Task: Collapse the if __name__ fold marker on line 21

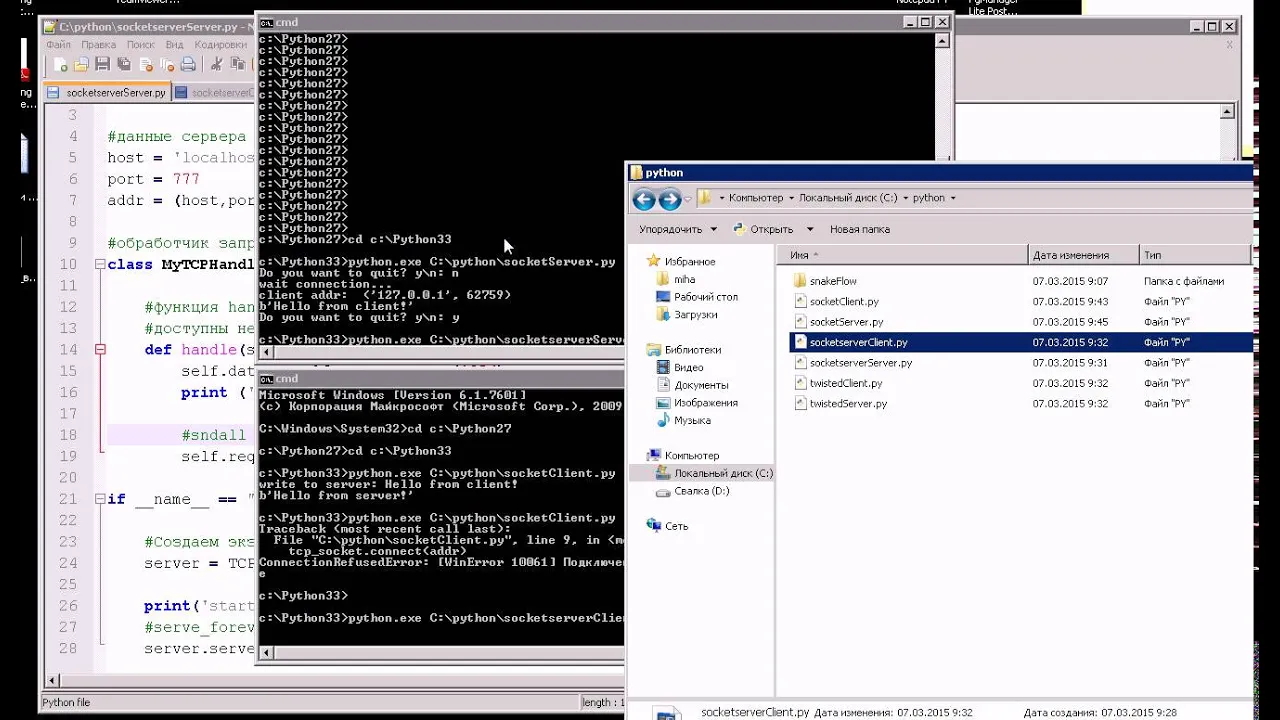Action: [x=100, y=499]
